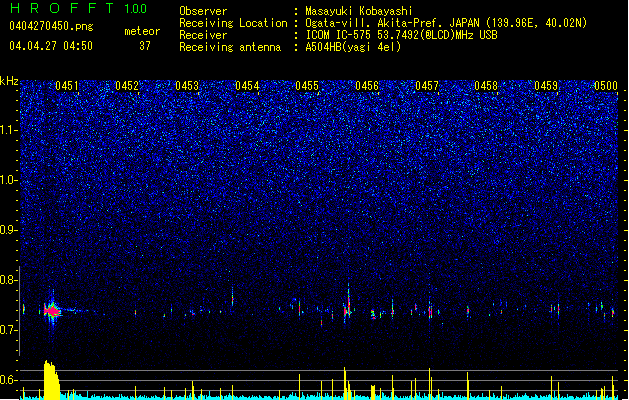Screen dimensions: 629x400
Task: Select observer name Masayuki Kobayashi
Action: (359, 11)
